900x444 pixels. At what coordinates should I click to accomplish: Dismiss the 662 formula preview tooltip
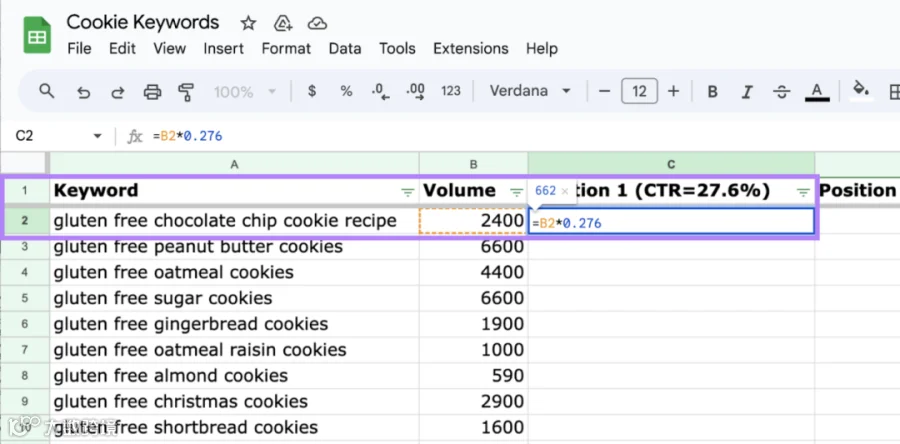tap(565, 192)
